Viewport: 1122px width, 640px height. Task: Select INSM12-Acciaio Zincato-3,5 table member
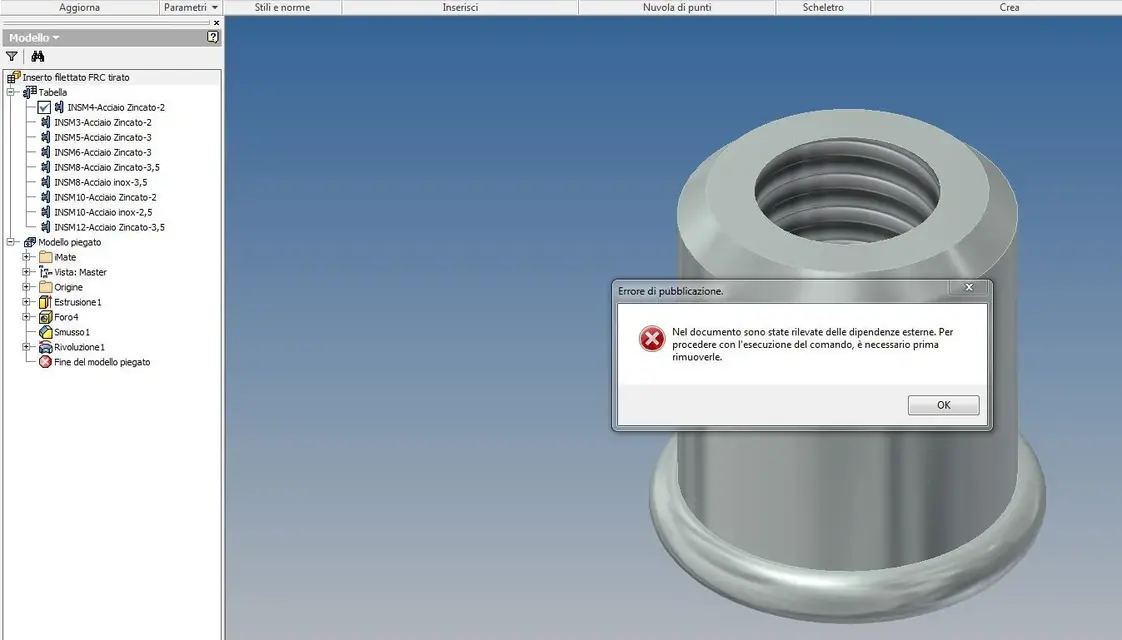pyautogui.click(x=109, y=228)
